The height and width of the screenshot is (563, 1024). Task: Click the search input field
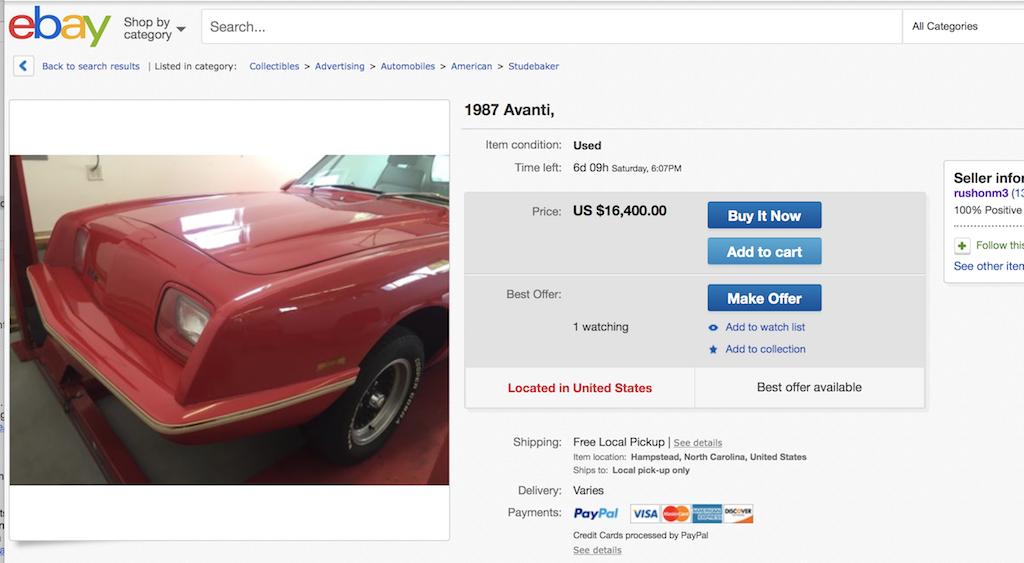click(550, 27)
